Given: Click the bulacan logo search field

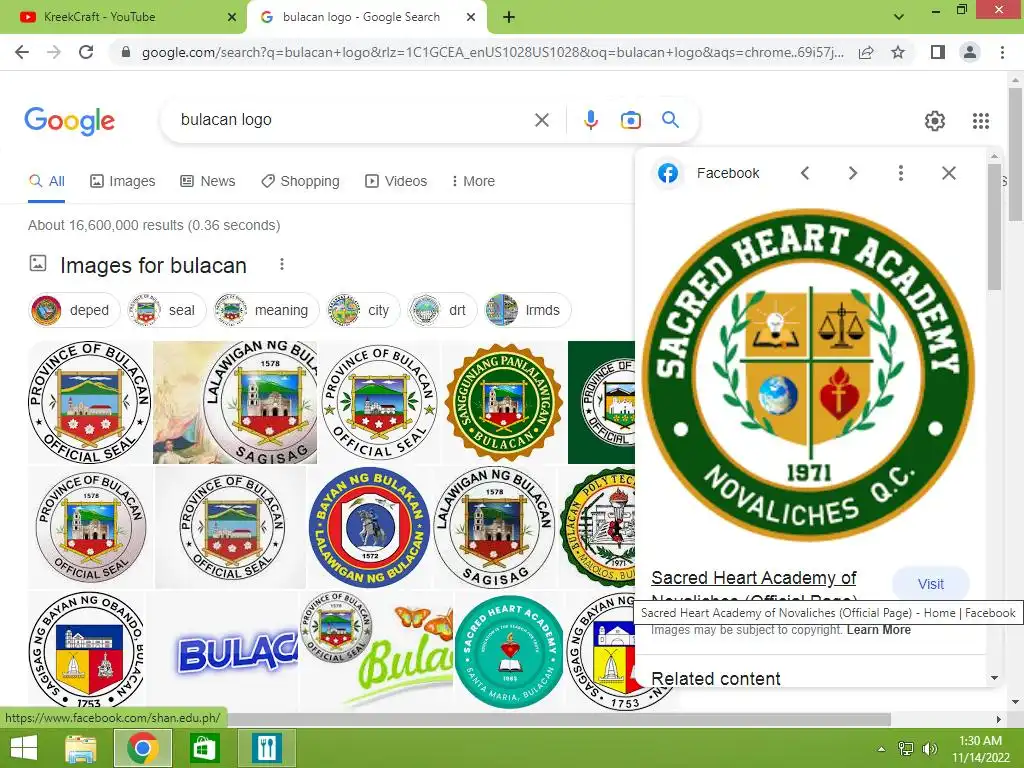Looking at the screenshot, I should 353,120.
